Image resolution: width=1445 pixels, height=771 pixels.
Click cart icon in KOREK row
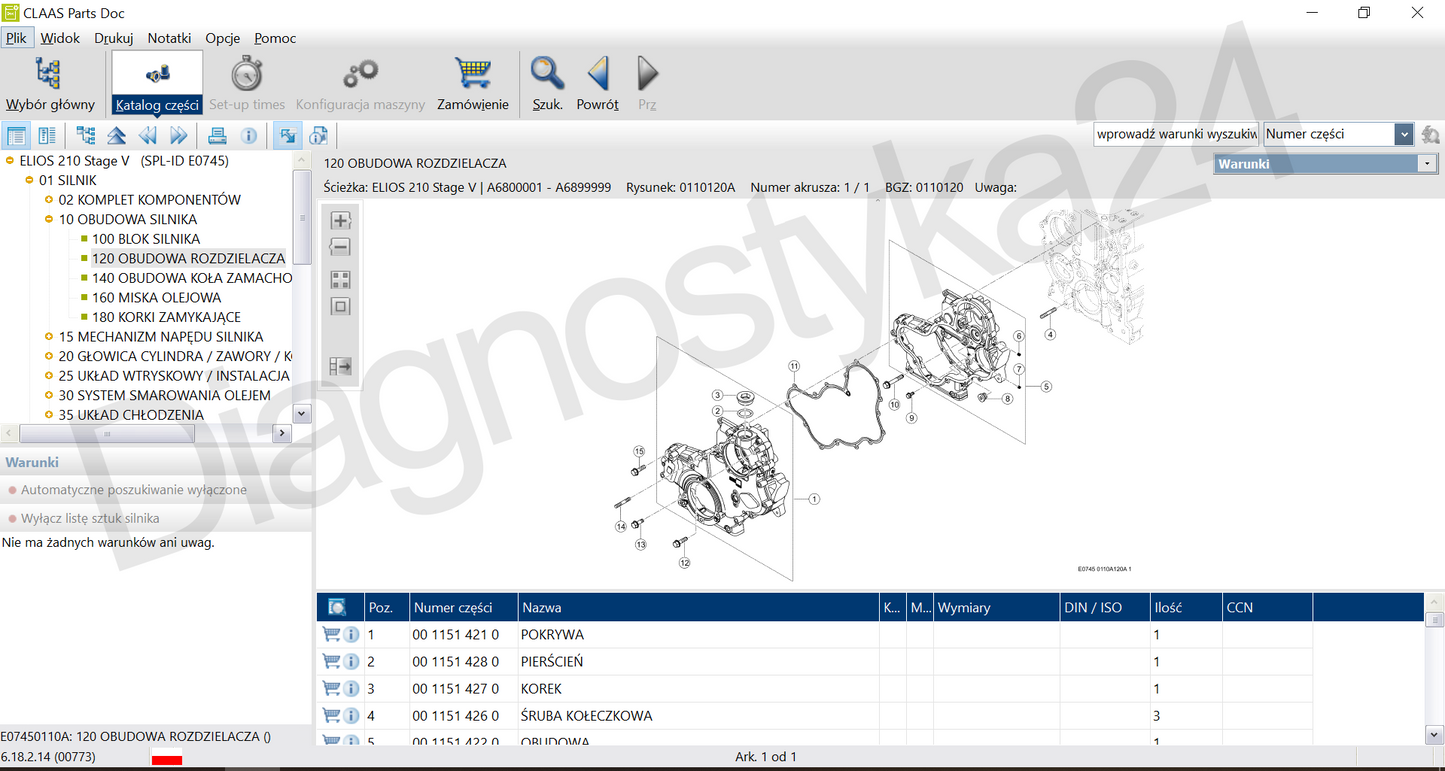(x=331, y=688)
